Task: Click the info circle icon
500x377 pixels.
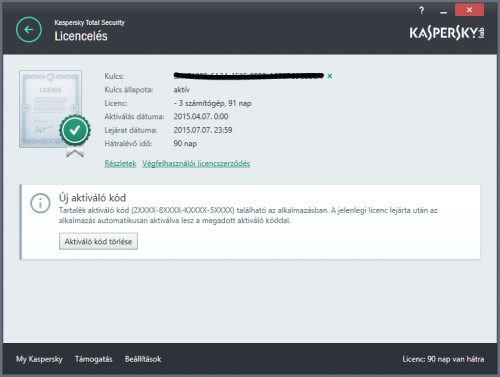Action: (40, 203)
